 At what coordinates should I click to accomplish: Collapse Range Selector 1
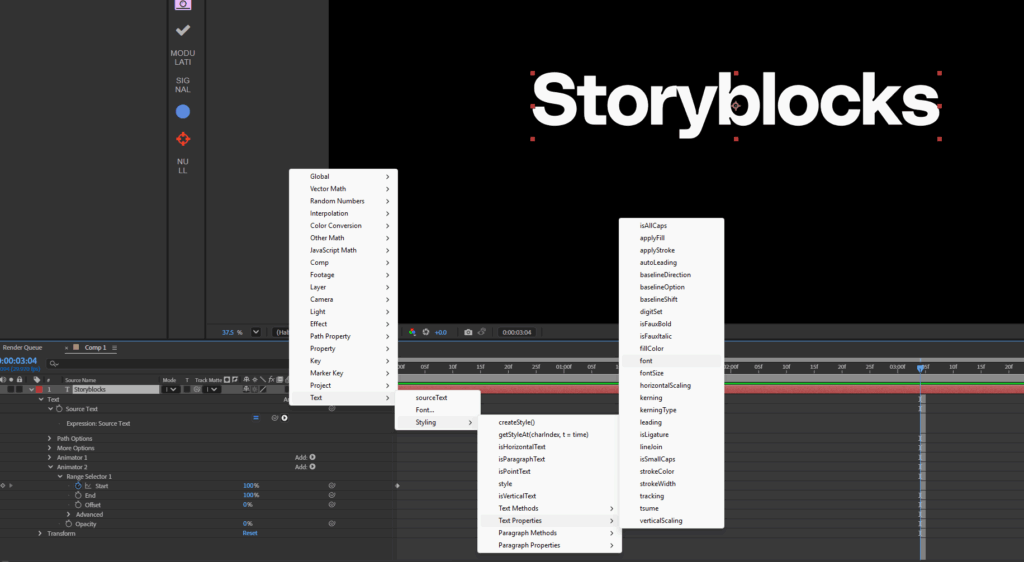point(60,476)
